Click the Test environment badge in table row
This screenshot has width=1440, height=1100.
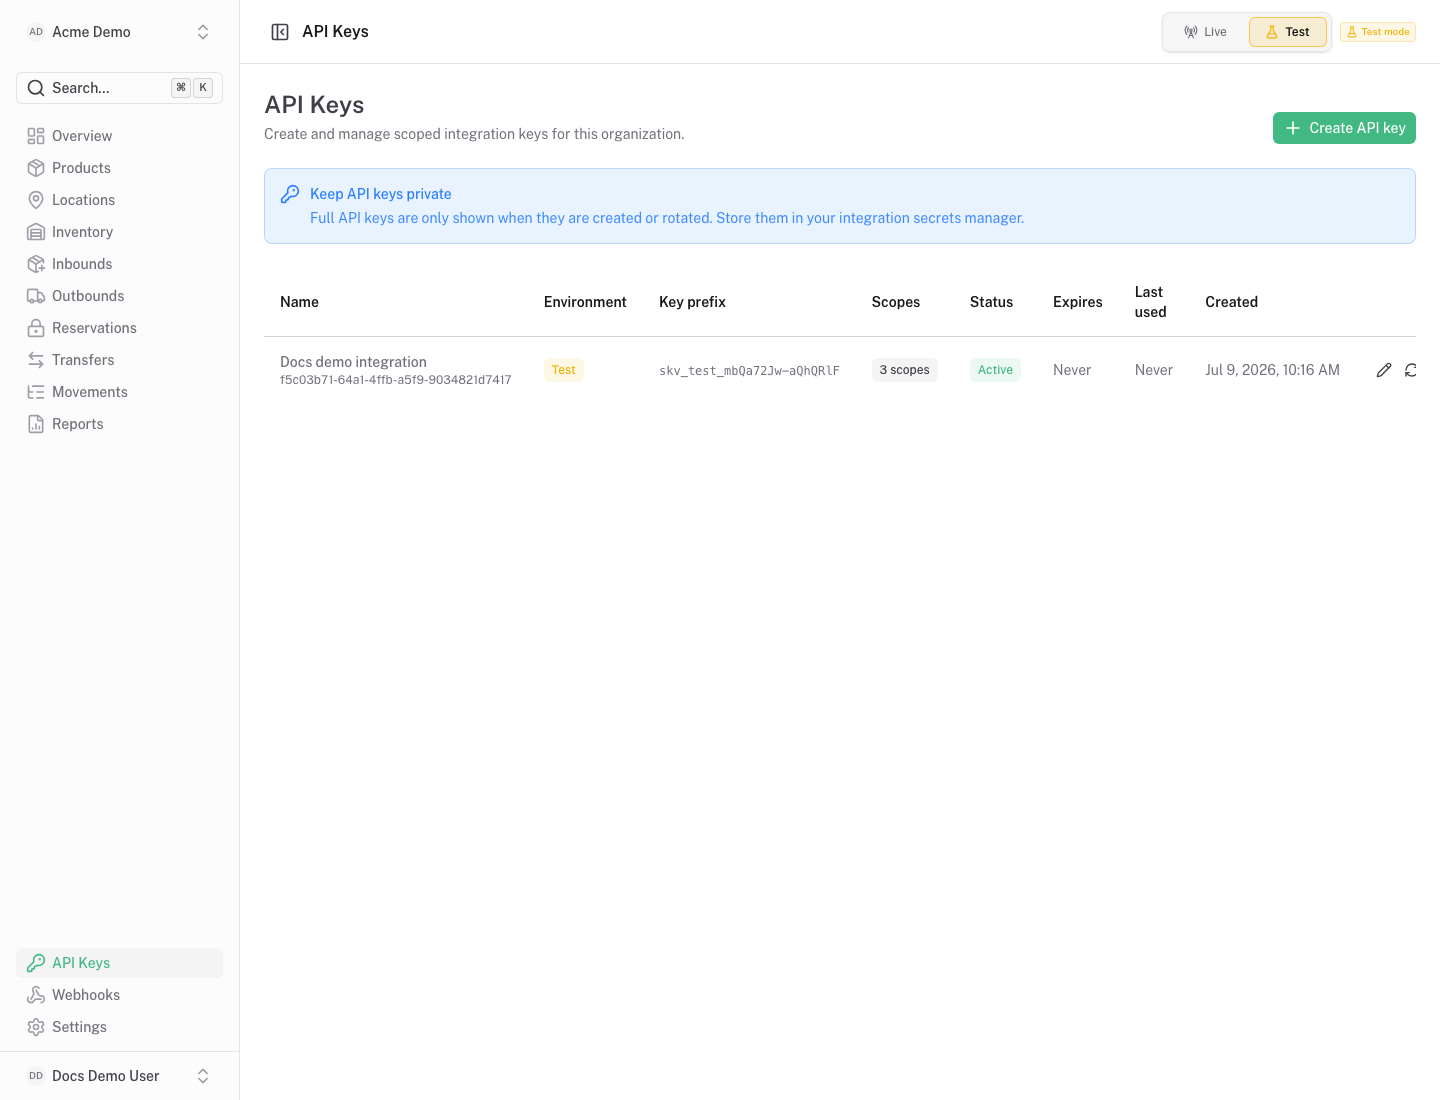pyautogui.click(x=564, y=370)
